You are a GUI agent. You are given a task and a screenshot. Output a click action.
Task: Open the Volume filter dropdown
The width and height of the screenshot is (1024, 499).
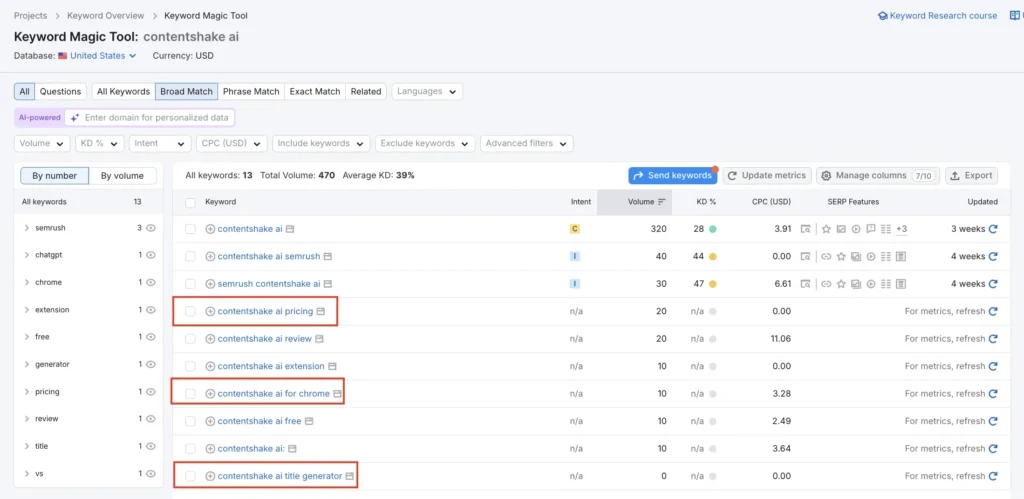click(x=42, y=143)
